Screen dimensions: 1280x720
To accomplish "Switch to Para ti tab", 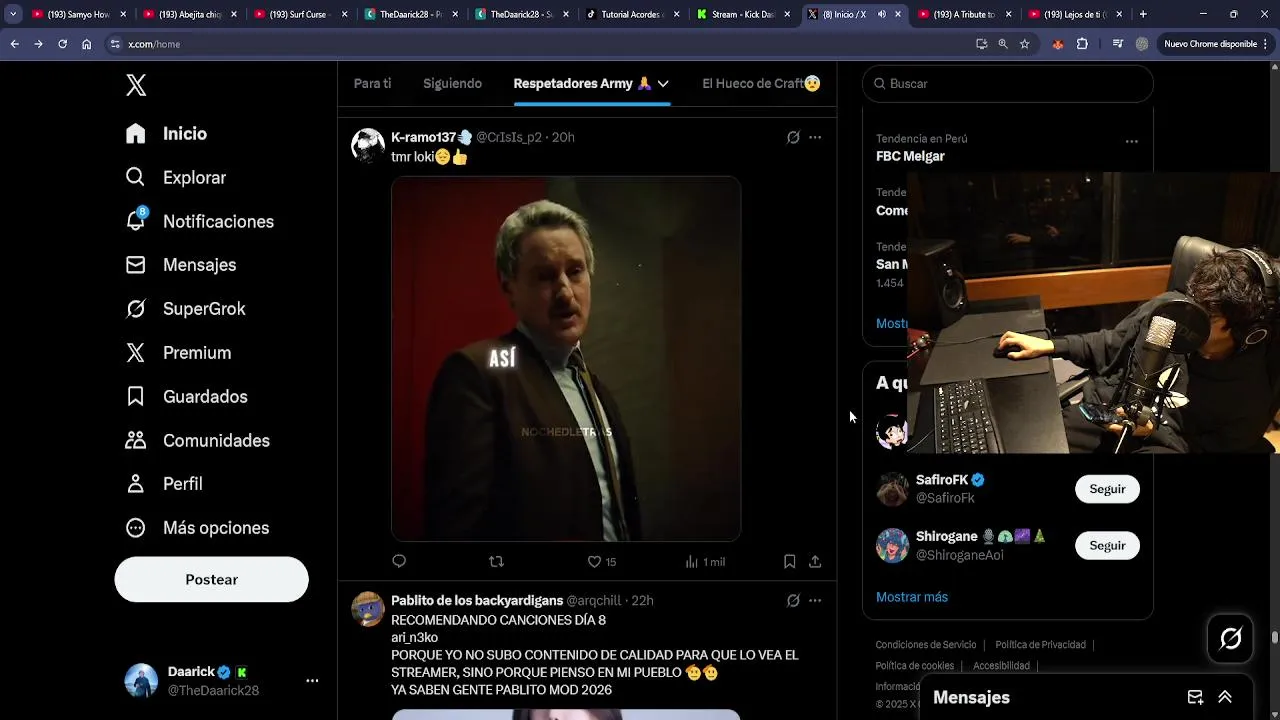I will click(372, 84).
